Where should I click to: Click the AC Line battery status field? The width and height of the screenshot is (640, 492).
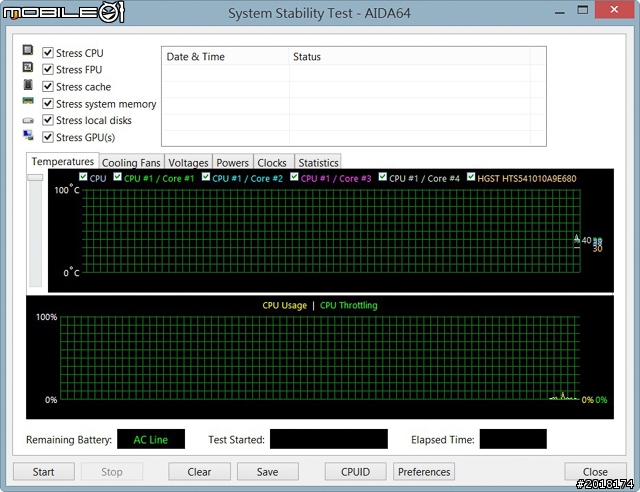coord(151,439)
